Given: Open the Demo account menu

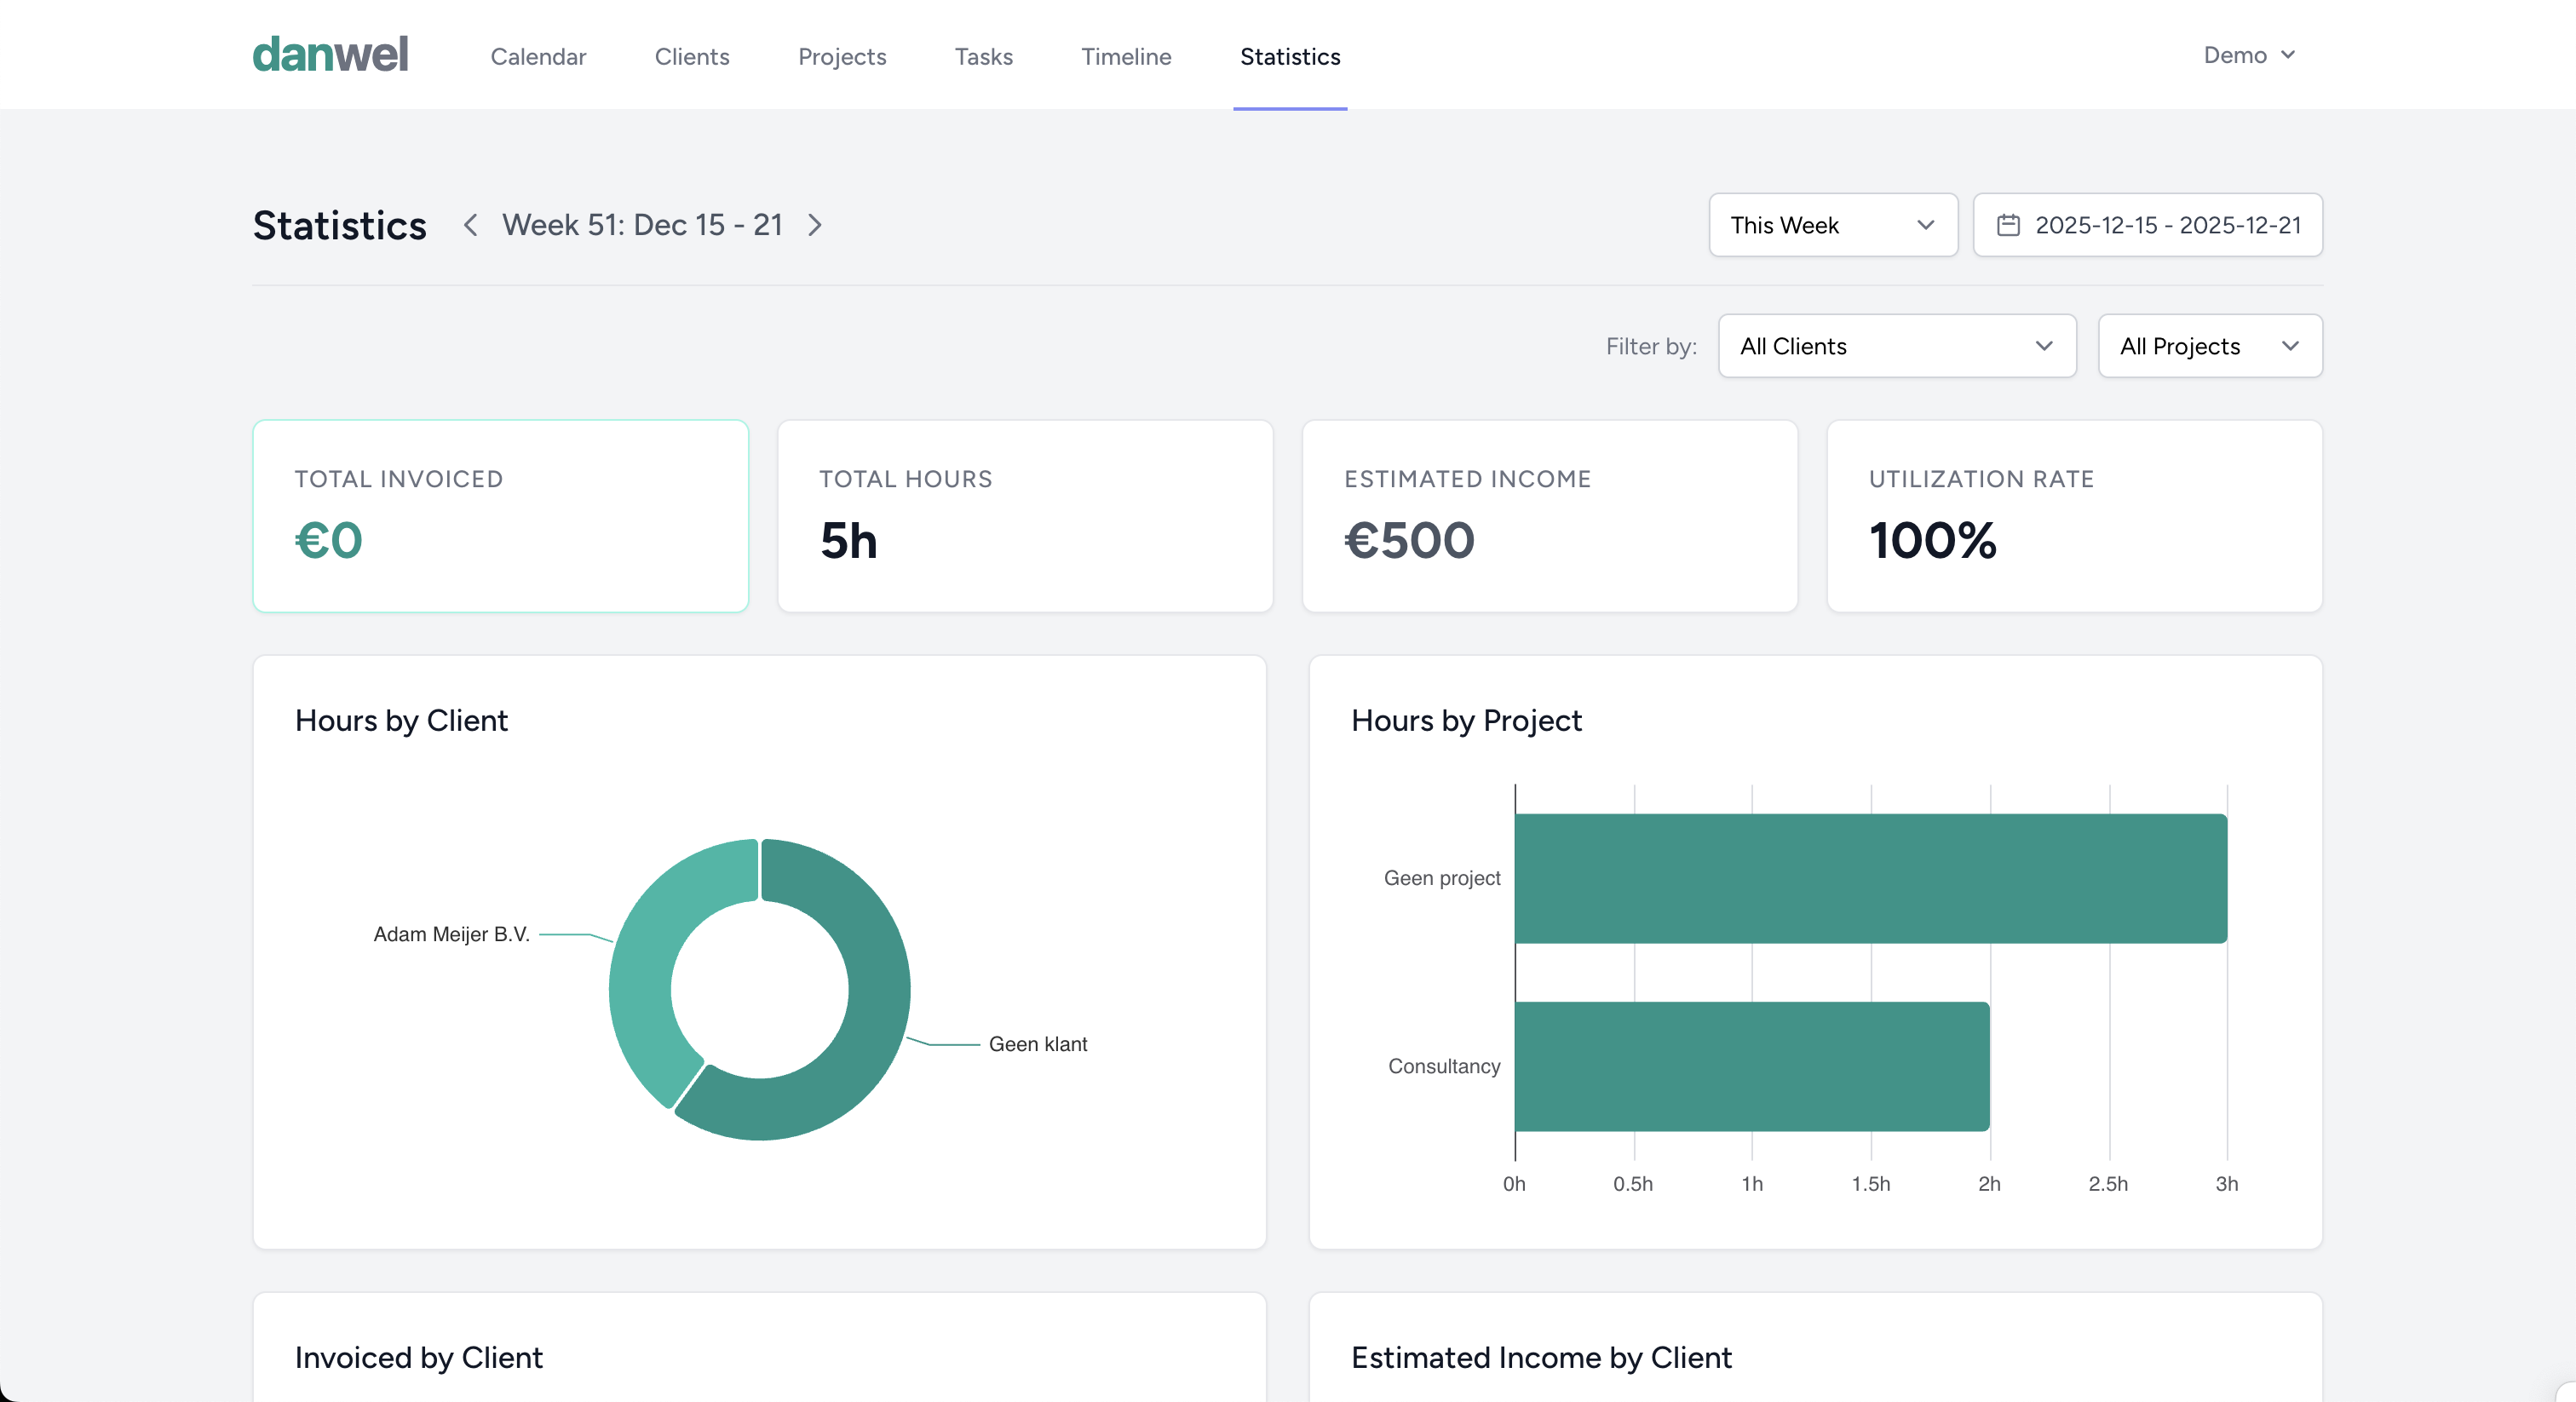Looking at the screenshot, I should click(2248, 55).
